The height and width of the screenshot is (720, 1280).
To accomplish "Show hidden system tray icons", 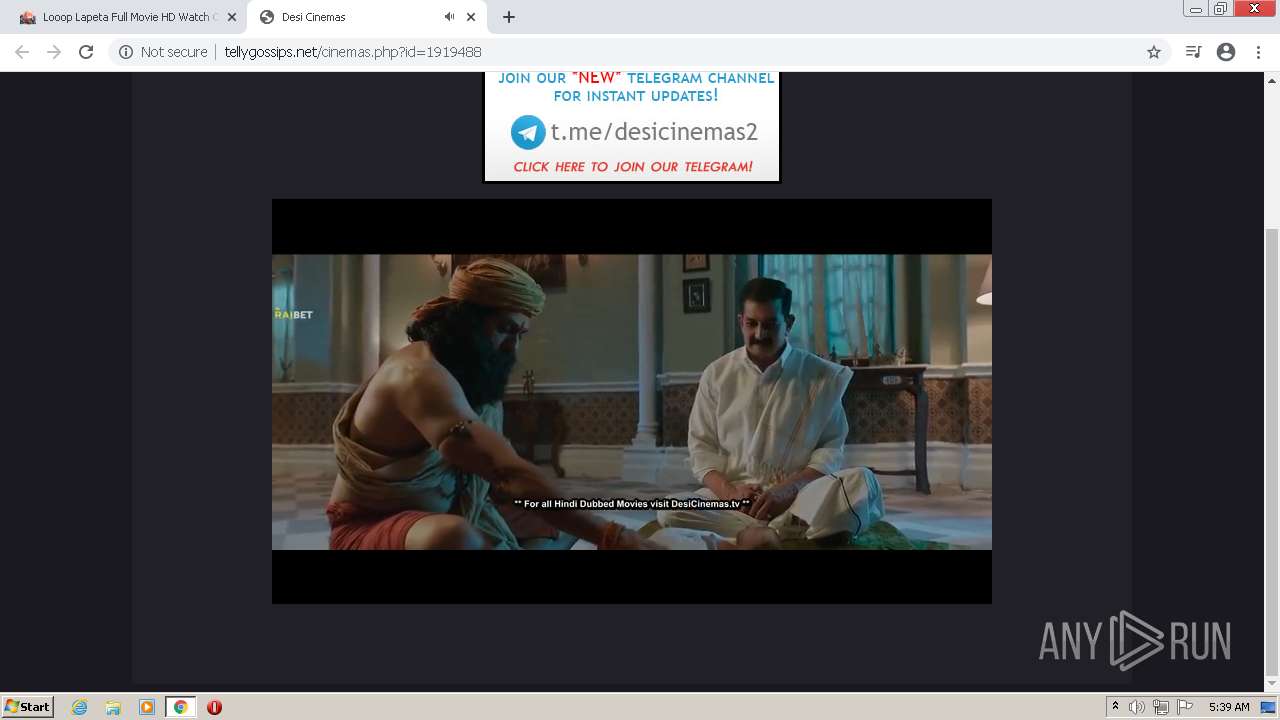I will coord(1115,707).
